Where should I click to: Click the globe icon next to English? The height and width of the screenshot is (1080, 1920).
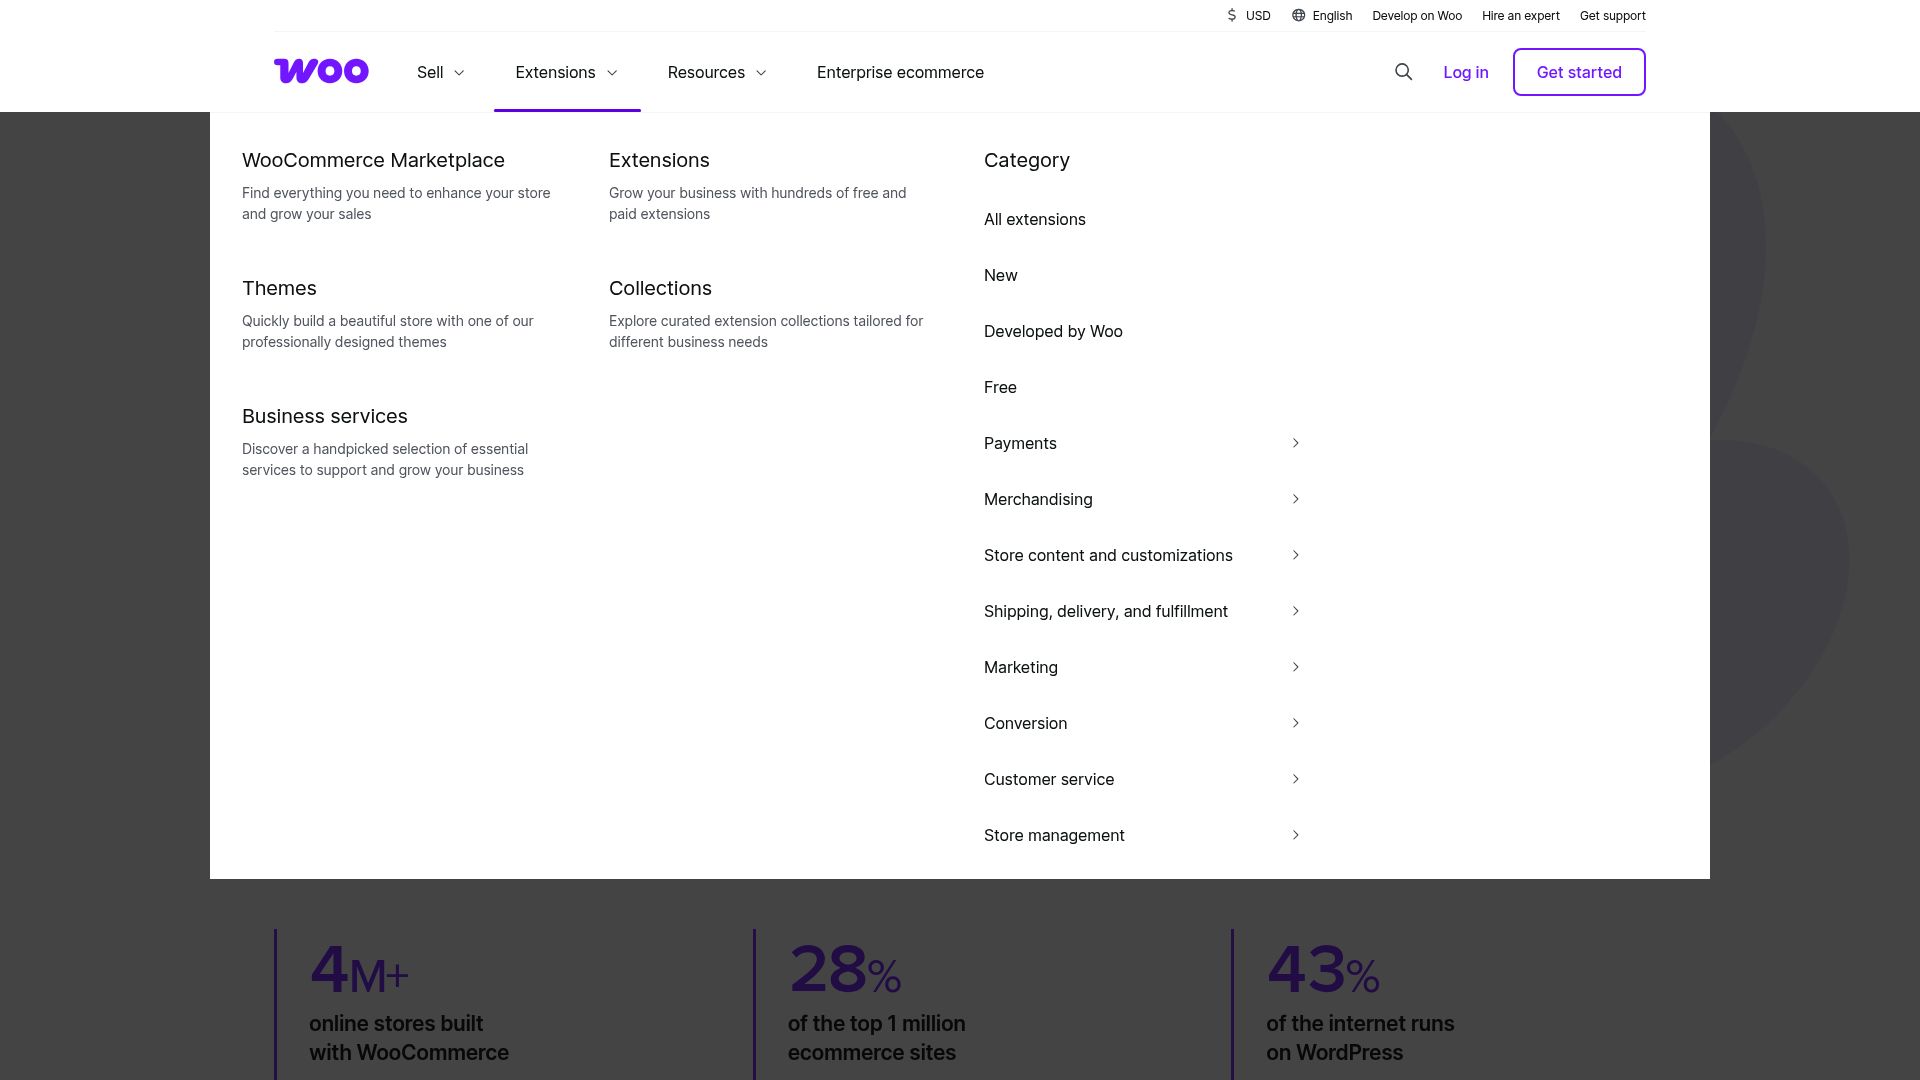(x=1297, y=15)
